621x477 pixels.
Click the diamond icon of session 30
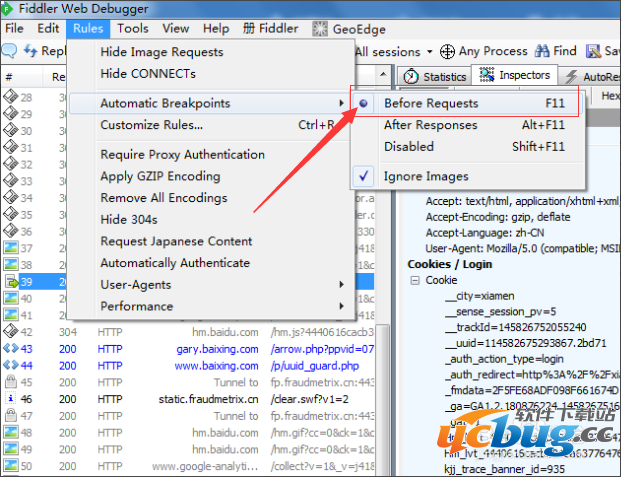click(x=11, y=130)
